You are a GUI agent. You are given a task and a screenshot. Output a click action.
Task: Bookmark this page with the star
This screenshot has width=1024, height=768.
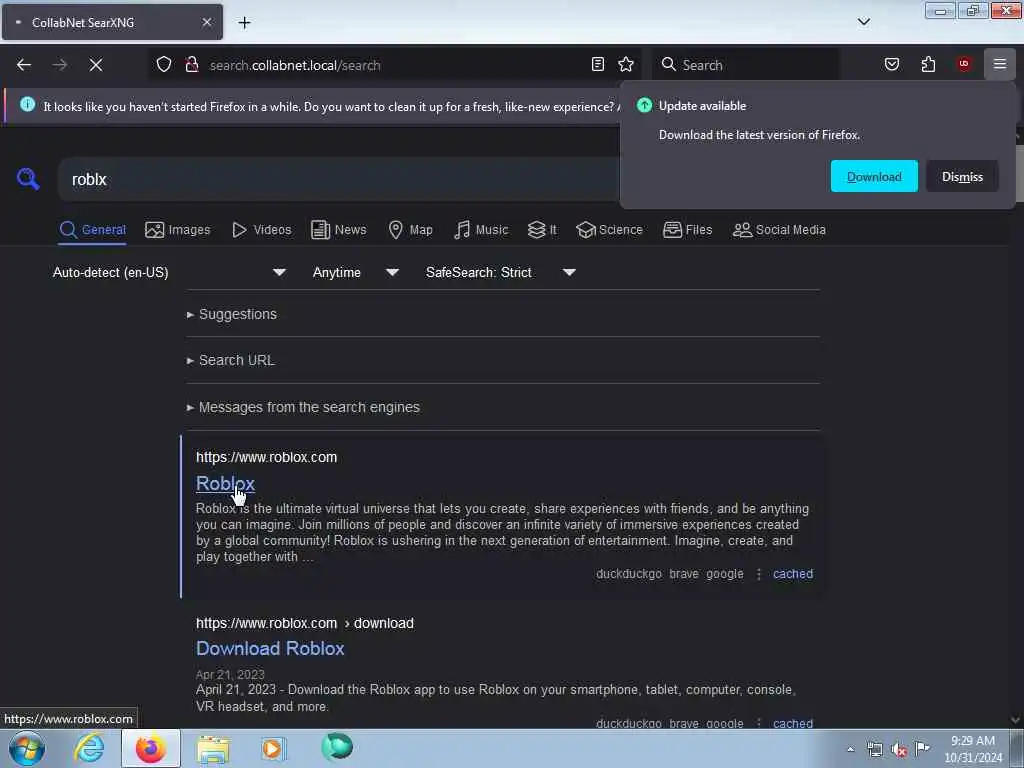[626, 64]
